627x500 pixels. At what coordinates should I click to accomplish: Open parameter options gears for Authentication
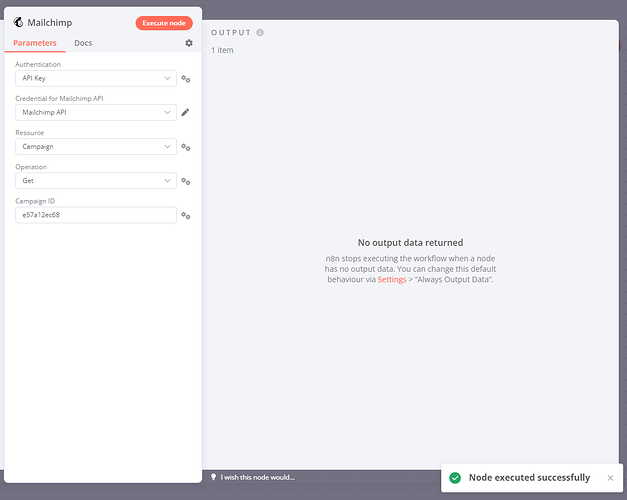(186, 78)
